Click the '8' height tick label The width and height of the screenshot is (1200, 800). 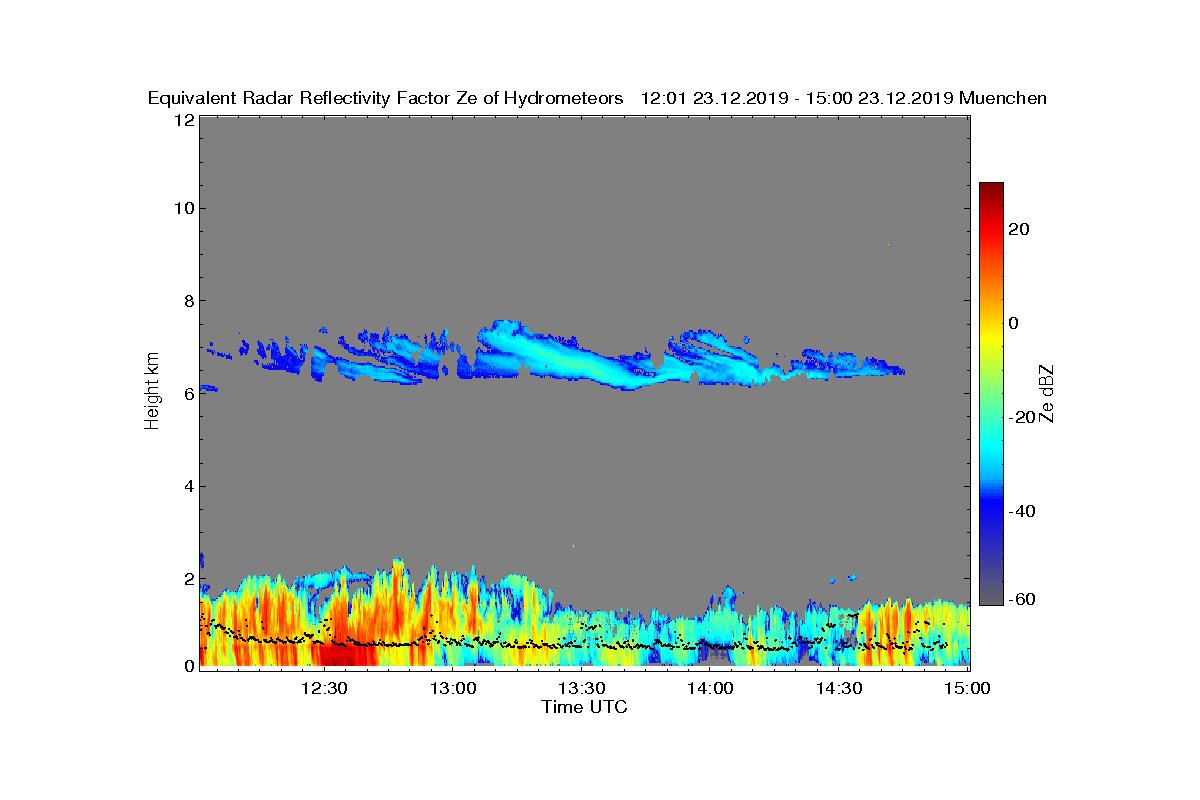click(187, 300)
